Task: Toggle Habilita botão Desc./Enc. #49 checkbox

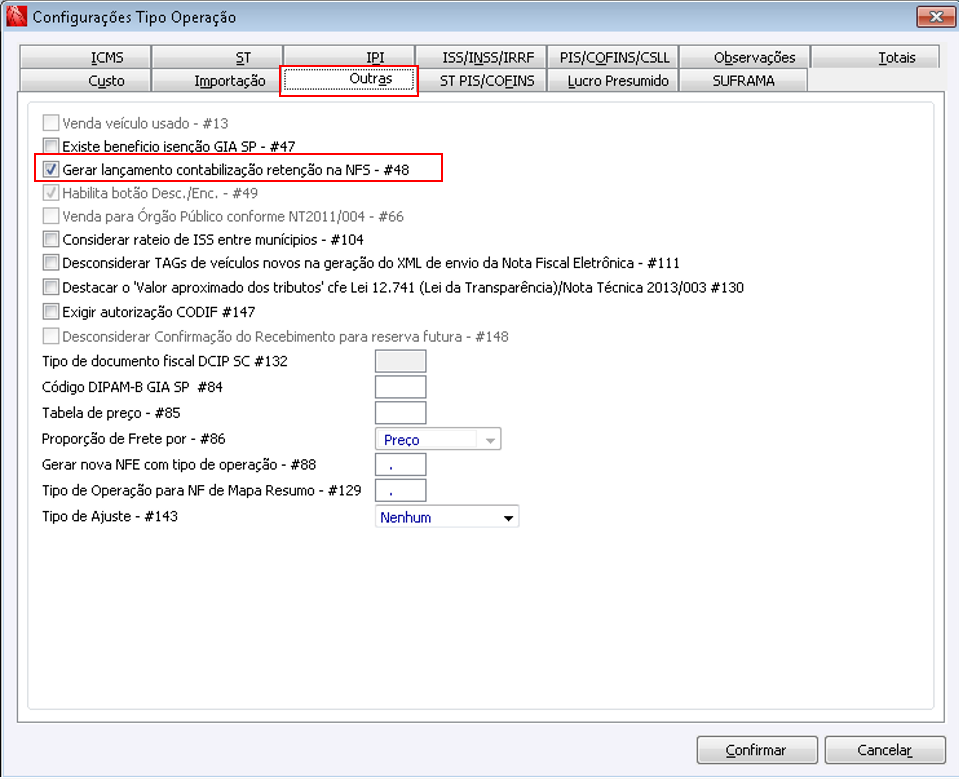Action: [51, 193]
